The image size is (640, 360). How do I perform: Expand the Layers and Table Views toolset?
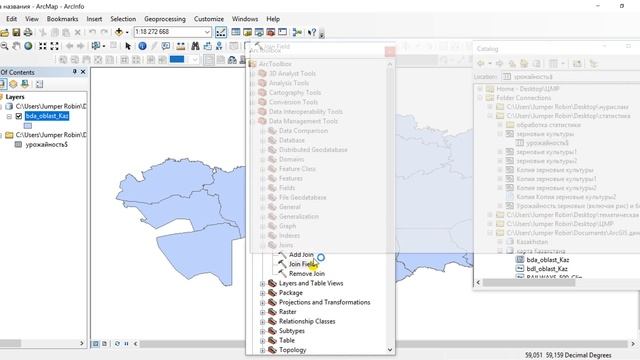[263, 283]
